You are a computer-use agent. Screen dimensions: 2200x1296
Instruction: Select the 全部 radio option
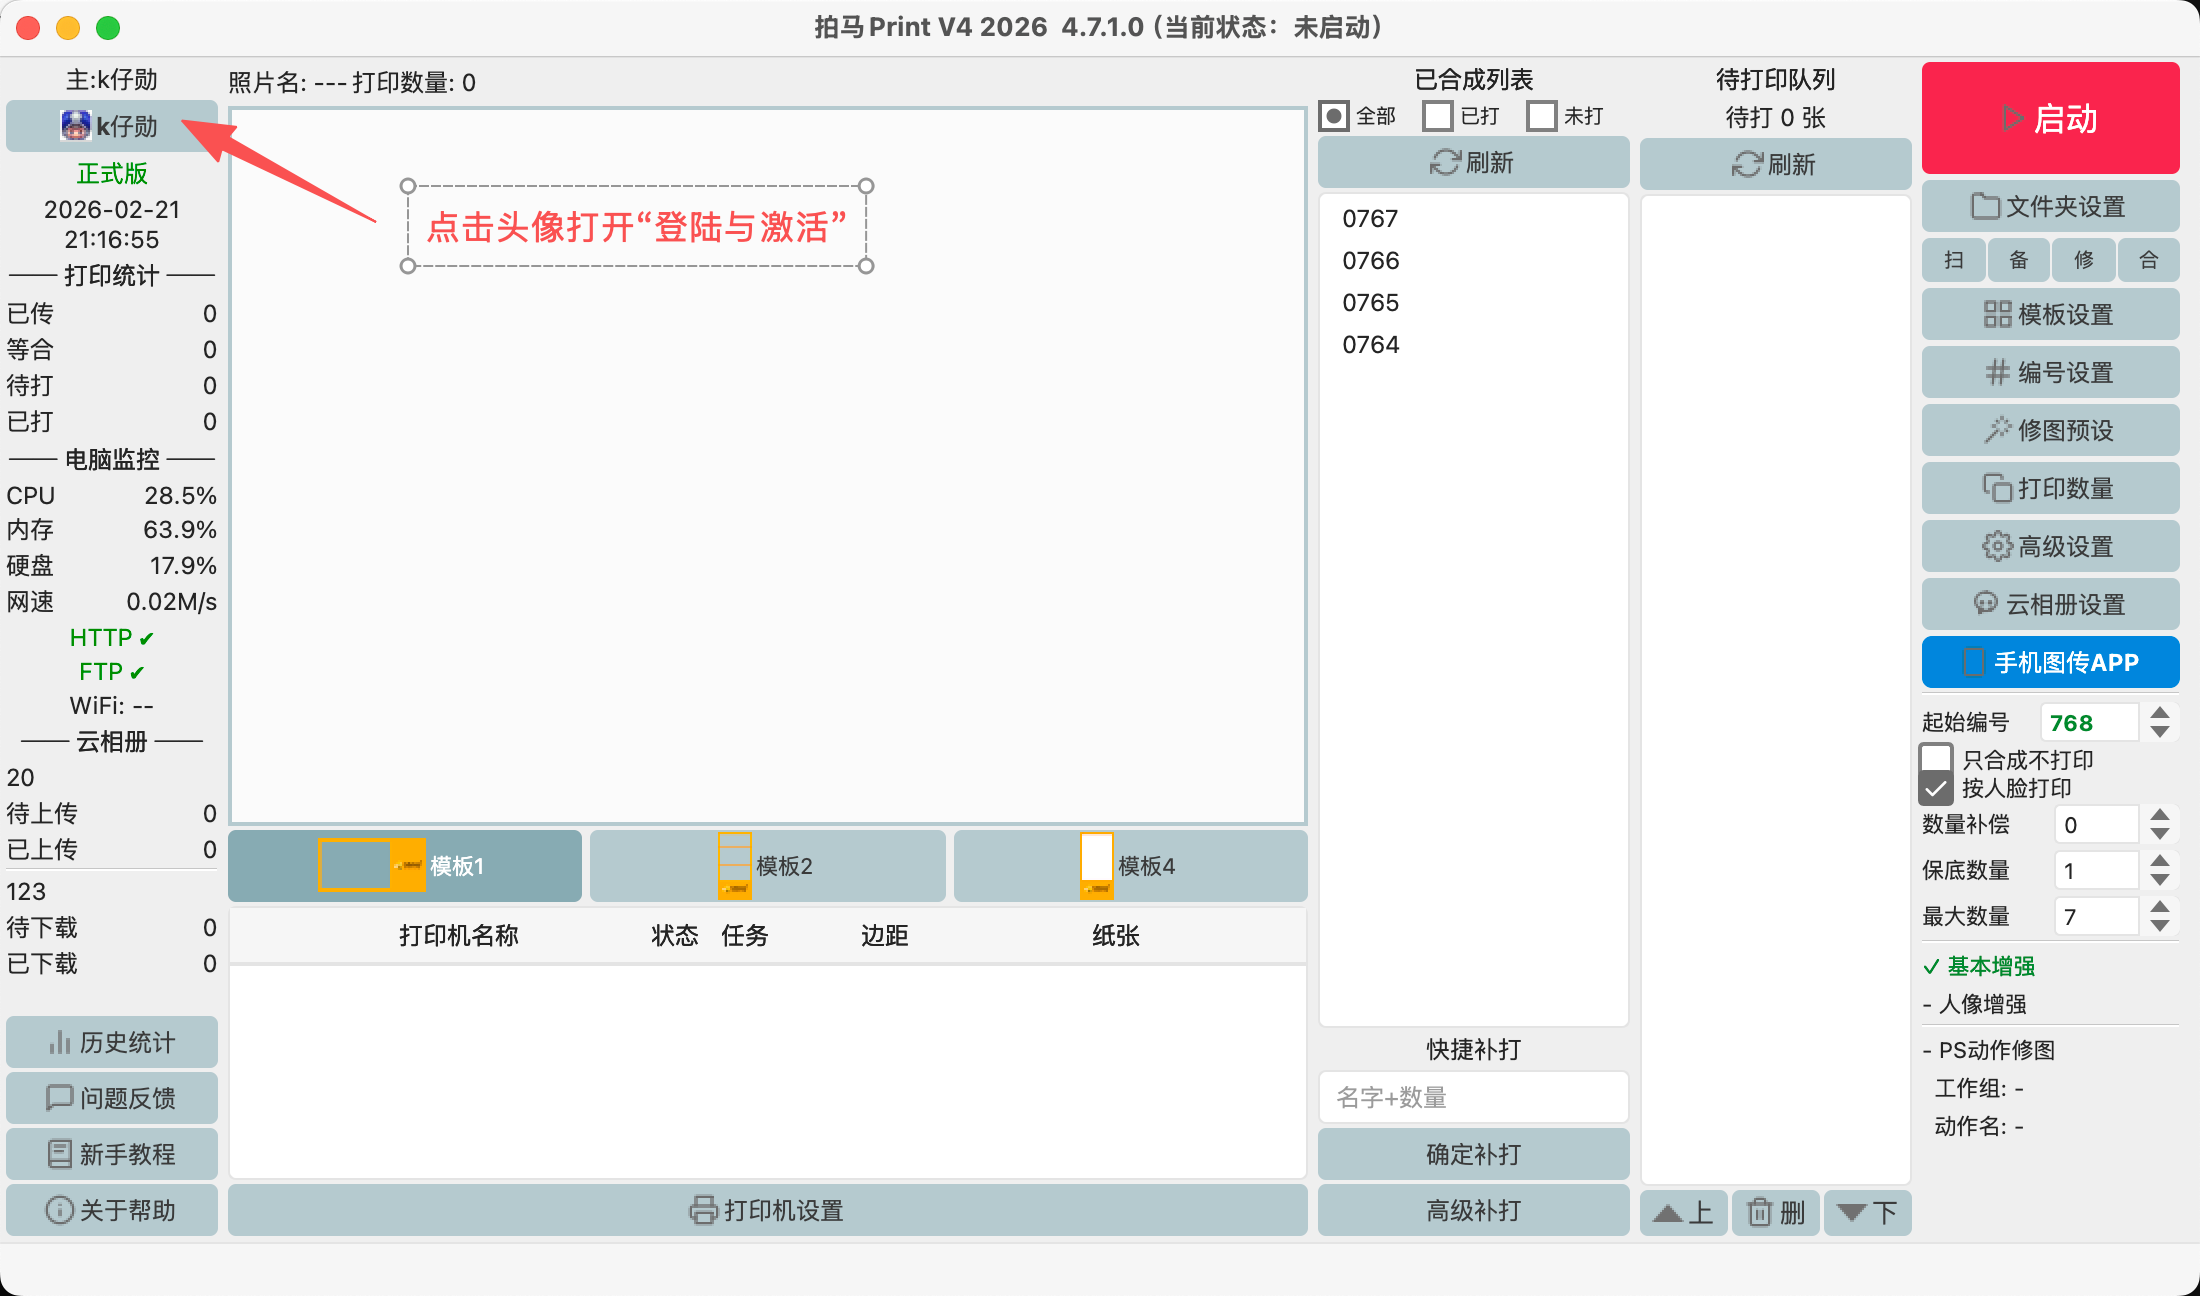(1334, 116)
